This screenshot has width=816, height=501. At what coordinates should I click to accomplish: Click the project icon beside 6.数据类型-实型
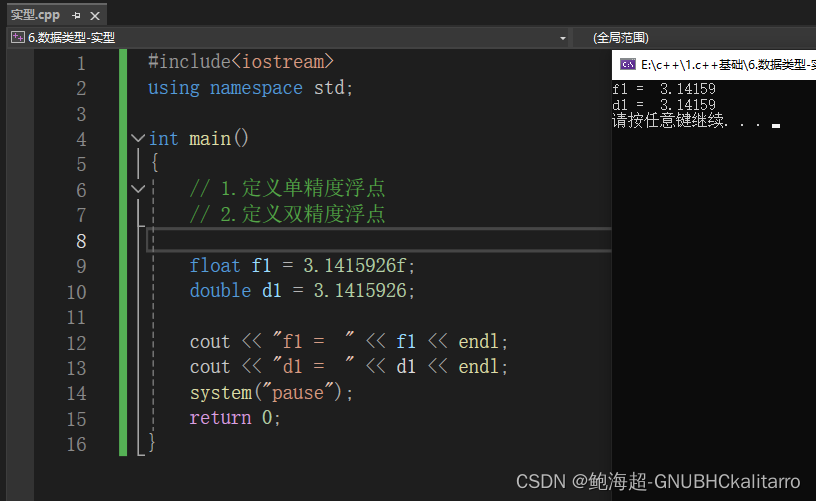coord(18,37)
